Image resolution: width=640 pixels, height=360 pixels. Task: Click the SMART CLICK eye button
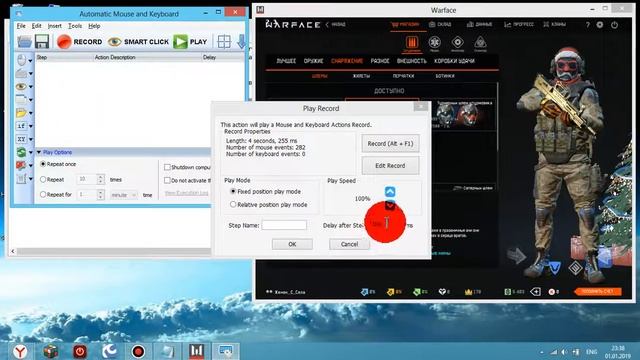click(x=138, y=42)
